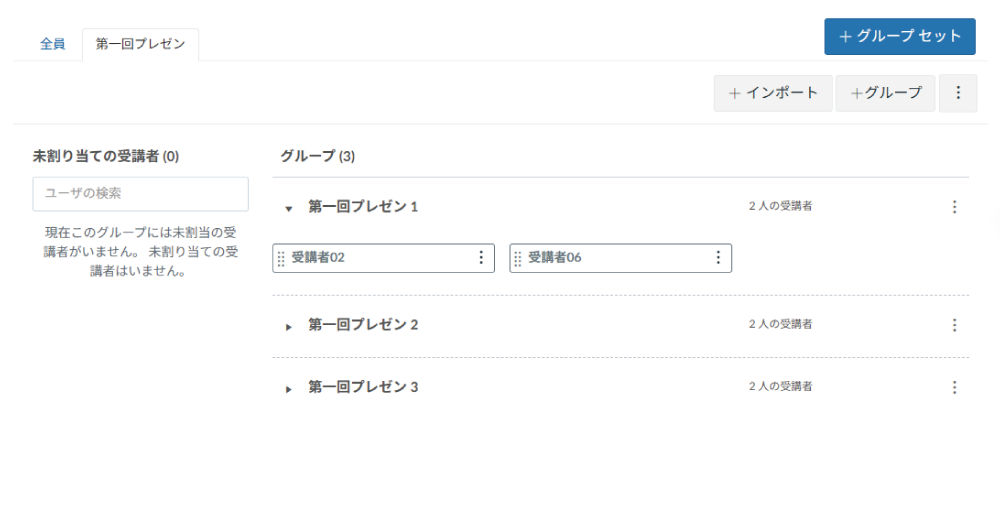Add a new group with +グループ
The width and height of the screenshot is (1000, 506).
click(885, 93)
